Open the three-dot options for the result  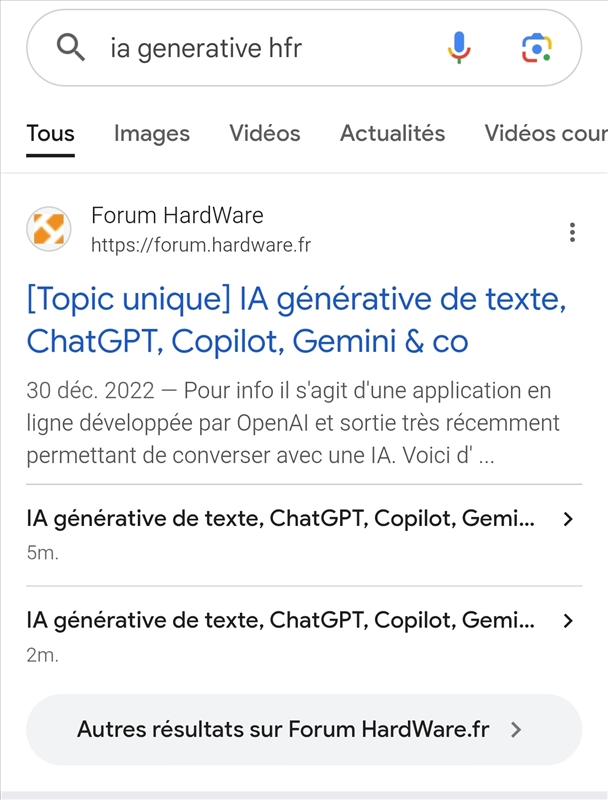coord(573,232)
